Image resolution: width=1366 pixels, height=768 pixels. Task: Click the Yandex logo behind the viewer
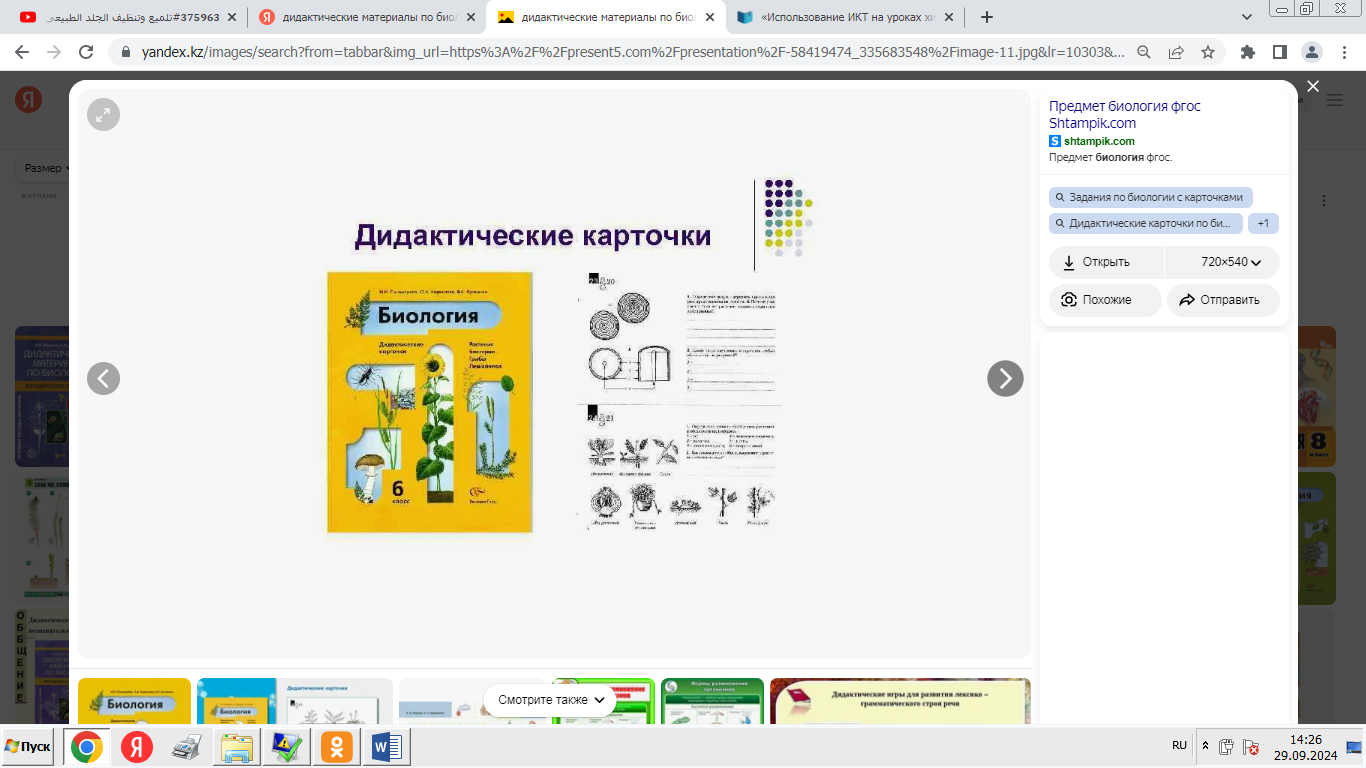[x=28, y=99]
